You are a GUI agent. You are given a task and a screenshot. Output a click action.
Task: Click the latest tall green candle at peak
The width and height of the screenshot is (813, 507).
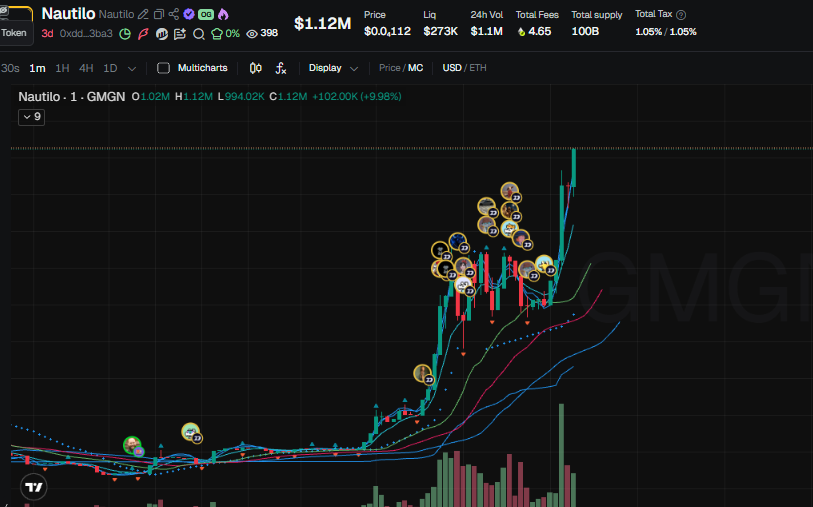pos(574,167)
